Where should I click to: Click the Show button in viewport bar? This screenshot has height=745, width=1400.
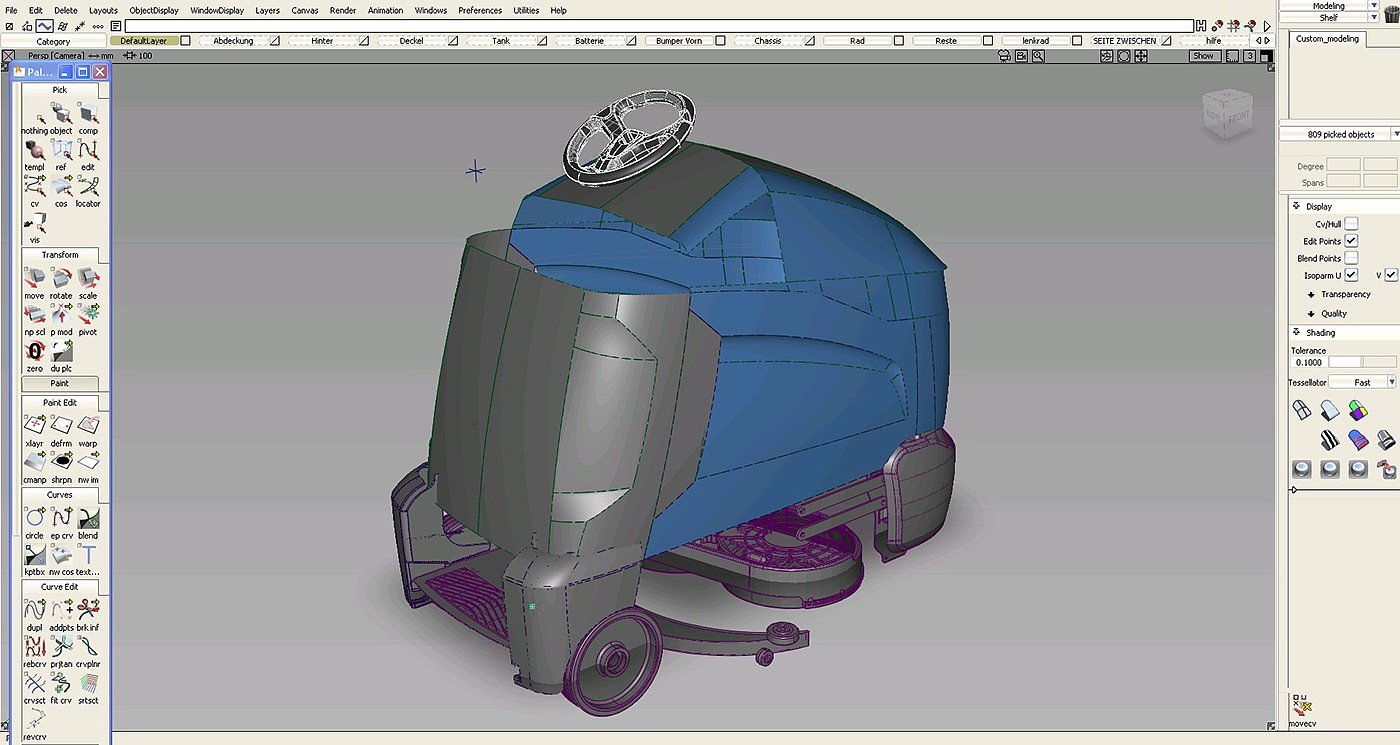(1203, 56)
